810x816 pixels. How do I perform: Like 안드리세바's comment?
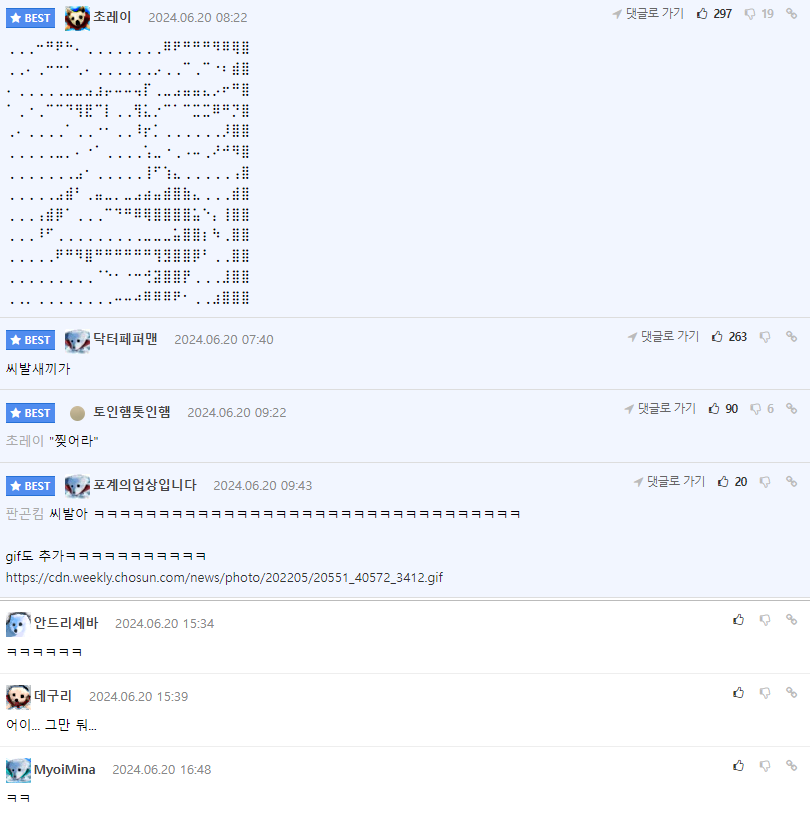pyautogui.click(x=738, y=620)
